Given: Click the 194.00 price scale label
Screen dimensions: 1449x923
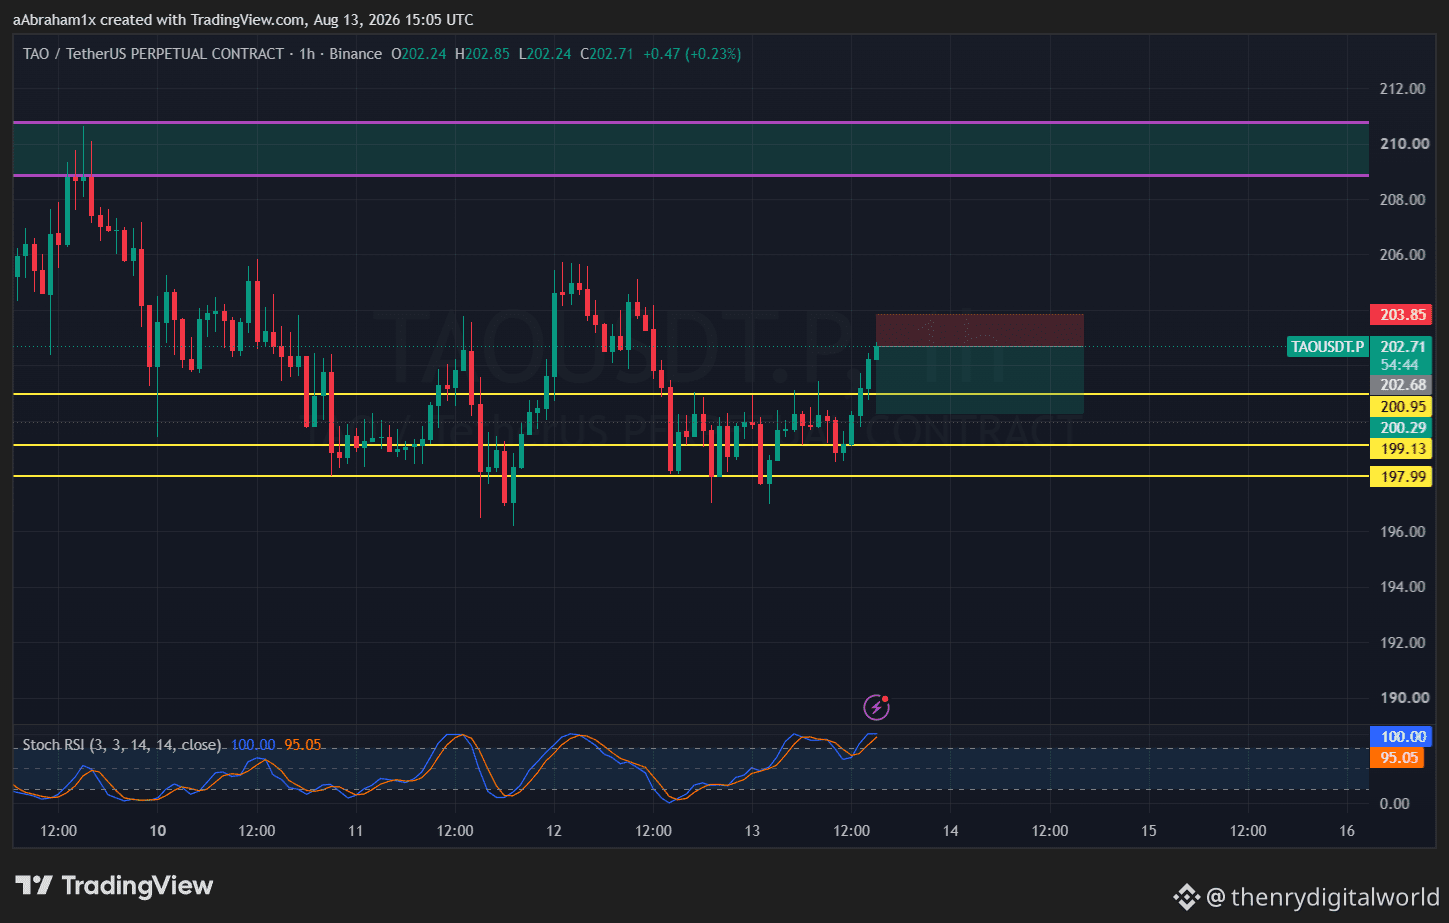Looking at the screenshot, I should pyautogui.click(x=1402, y=587).
